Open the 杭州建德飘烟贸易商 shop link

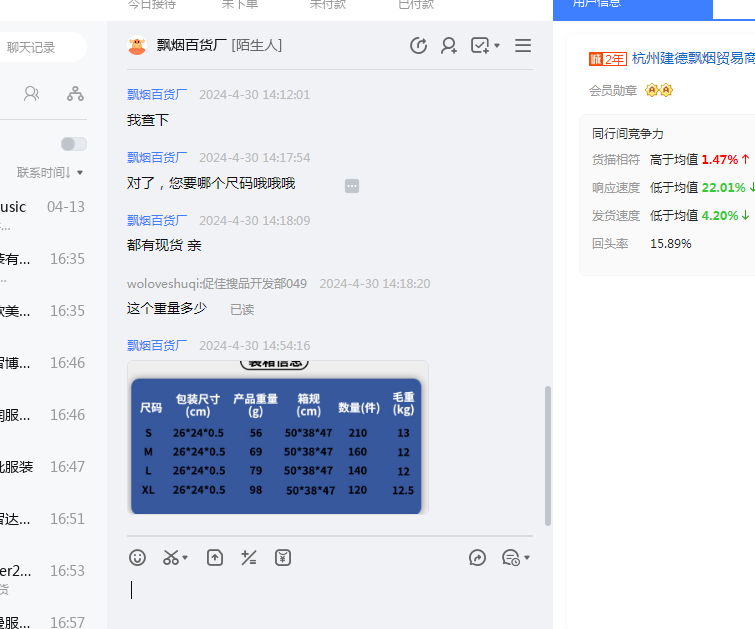692,59
